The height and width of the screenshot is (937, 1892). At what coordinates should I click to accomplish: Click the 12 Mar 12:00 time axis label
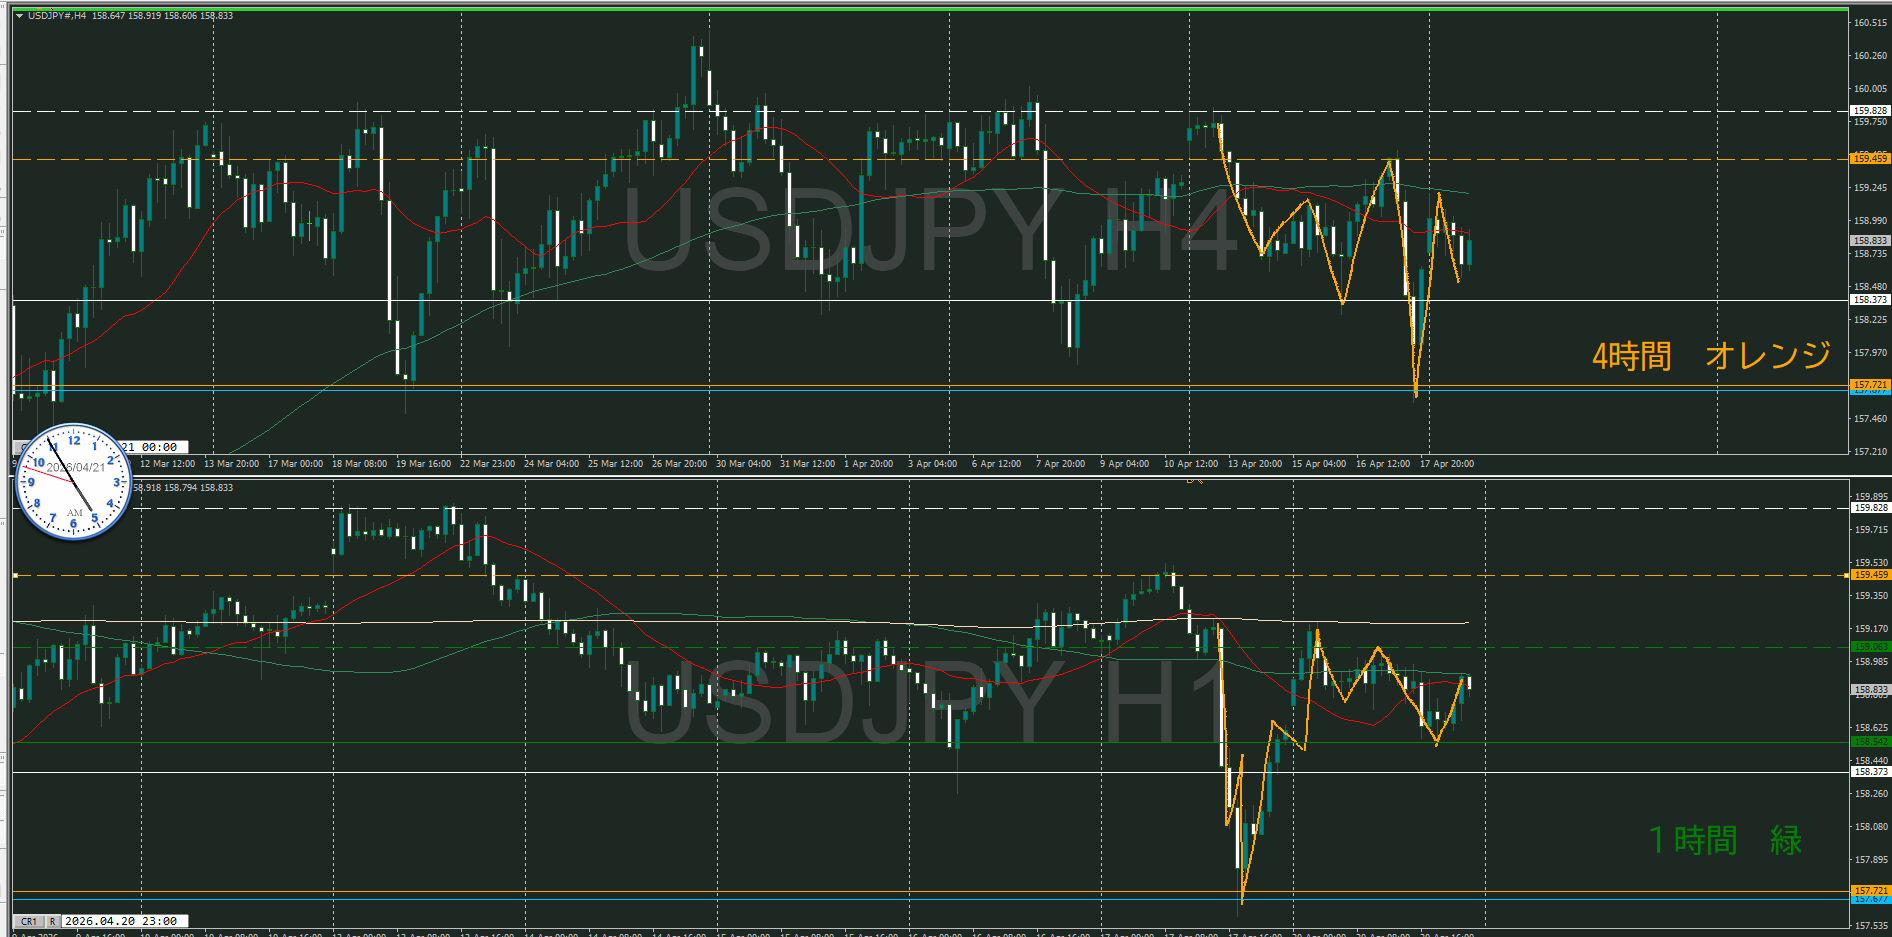(167, 464)
